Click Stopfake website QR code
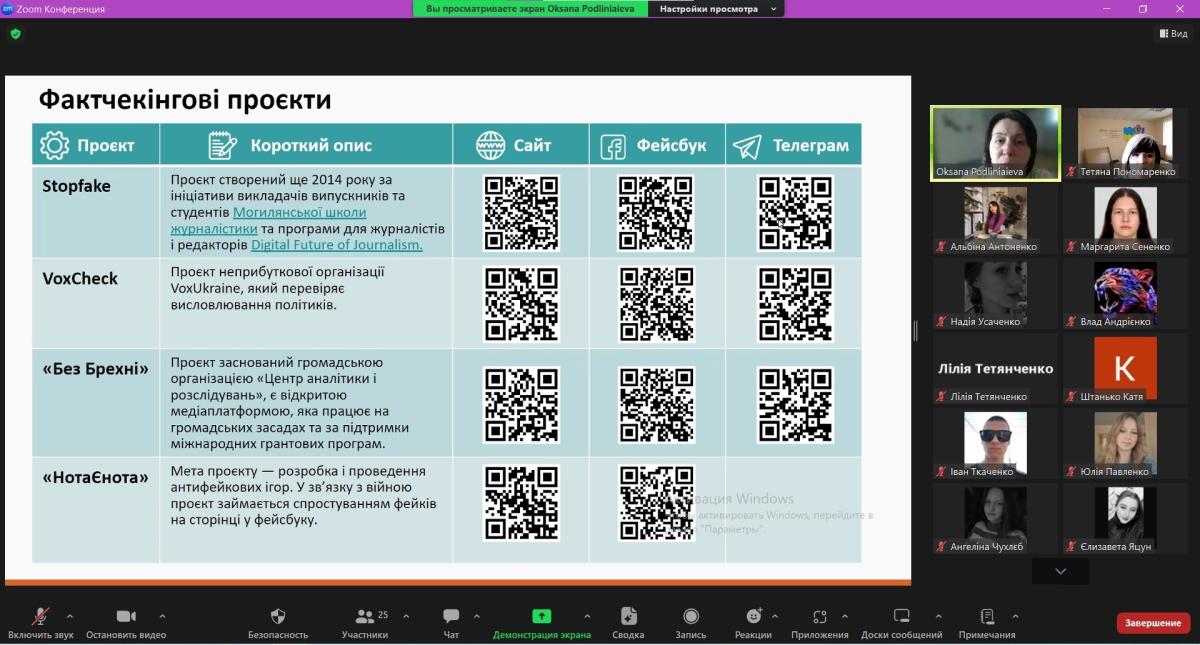The height and width of the screenshot is (645, 1200). tap(521, 212)
